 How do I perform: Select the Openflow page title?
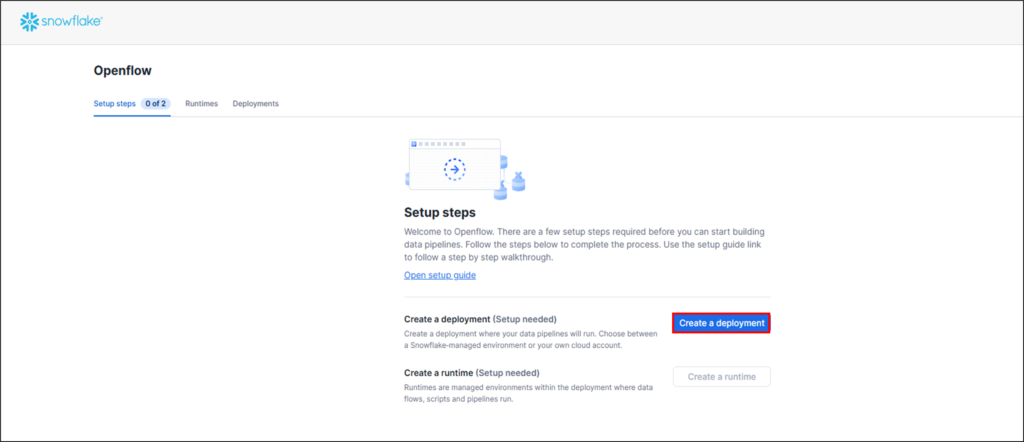[x=123, y=71]
